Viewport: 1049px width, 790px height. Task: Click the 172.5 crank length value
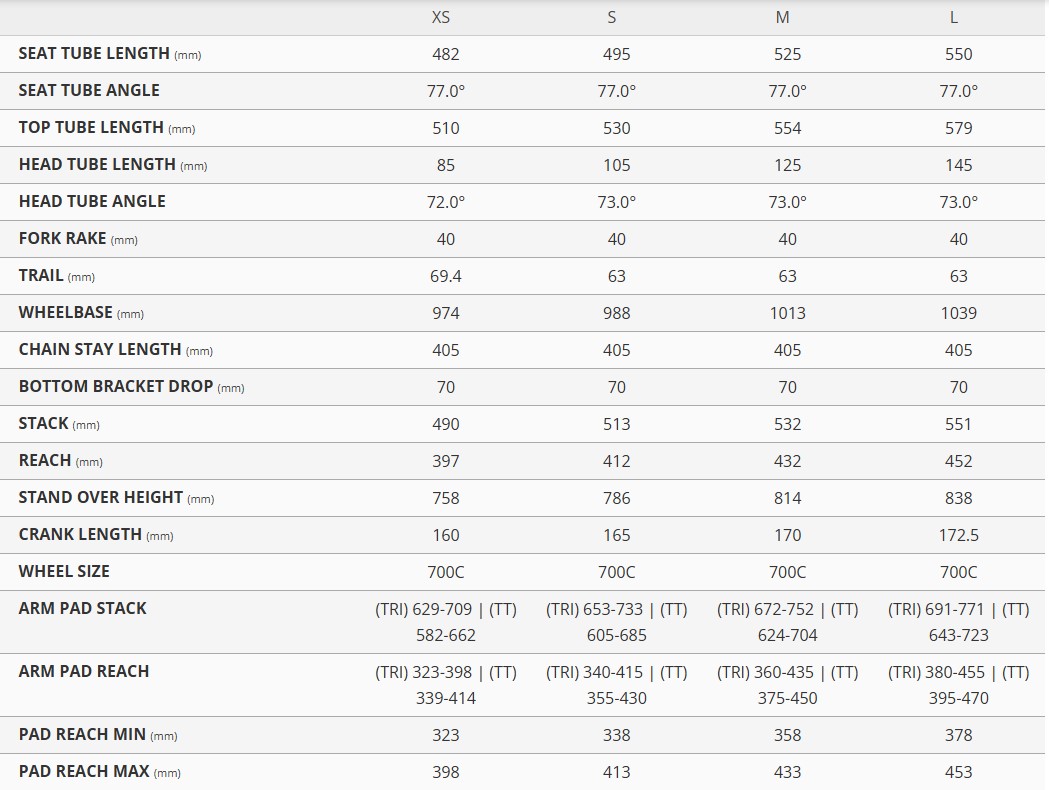[x=959, y=535]
